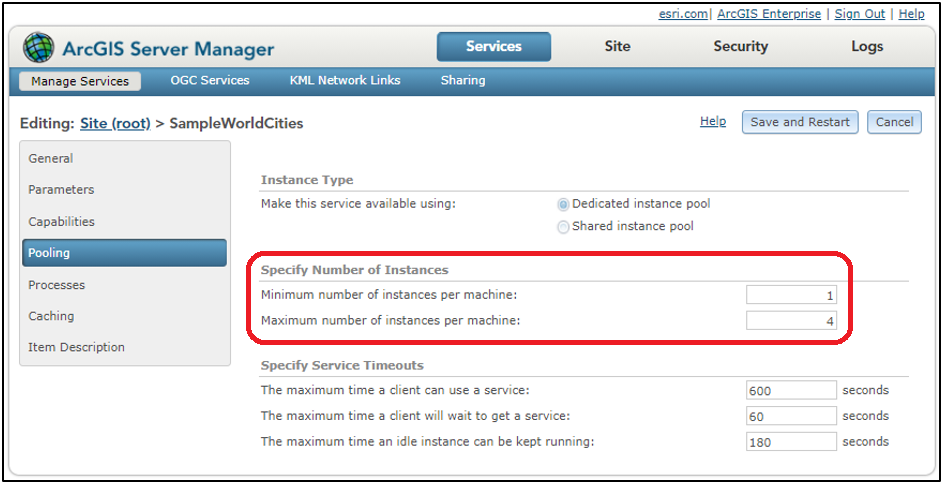Select Caching in the left sidebar
Image resolution: width=943 pixels, height=484 pixels.
tap(52, 316)
